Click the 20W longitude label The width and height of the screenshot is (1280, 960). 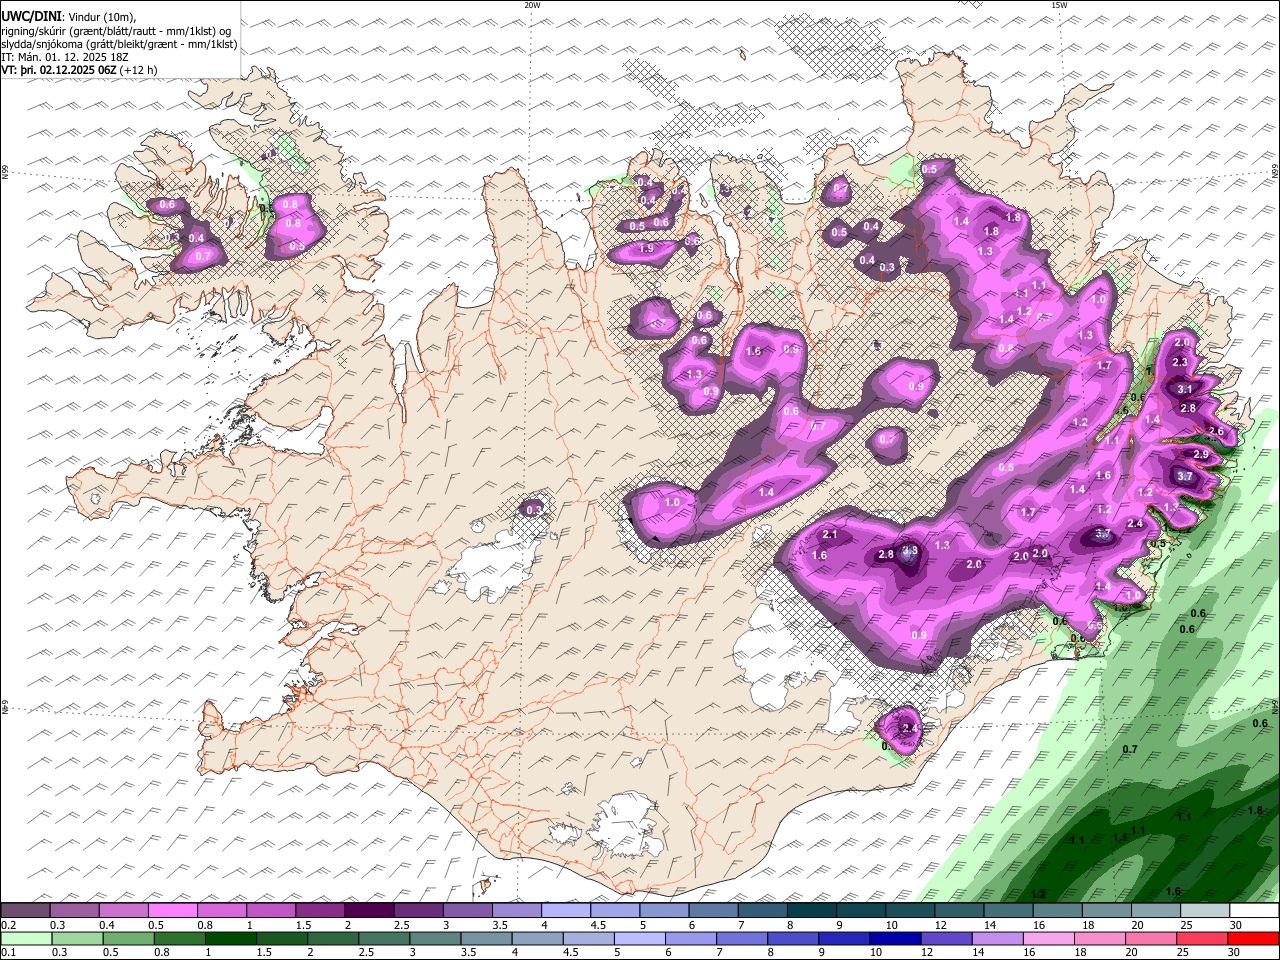tap(532, 4)
